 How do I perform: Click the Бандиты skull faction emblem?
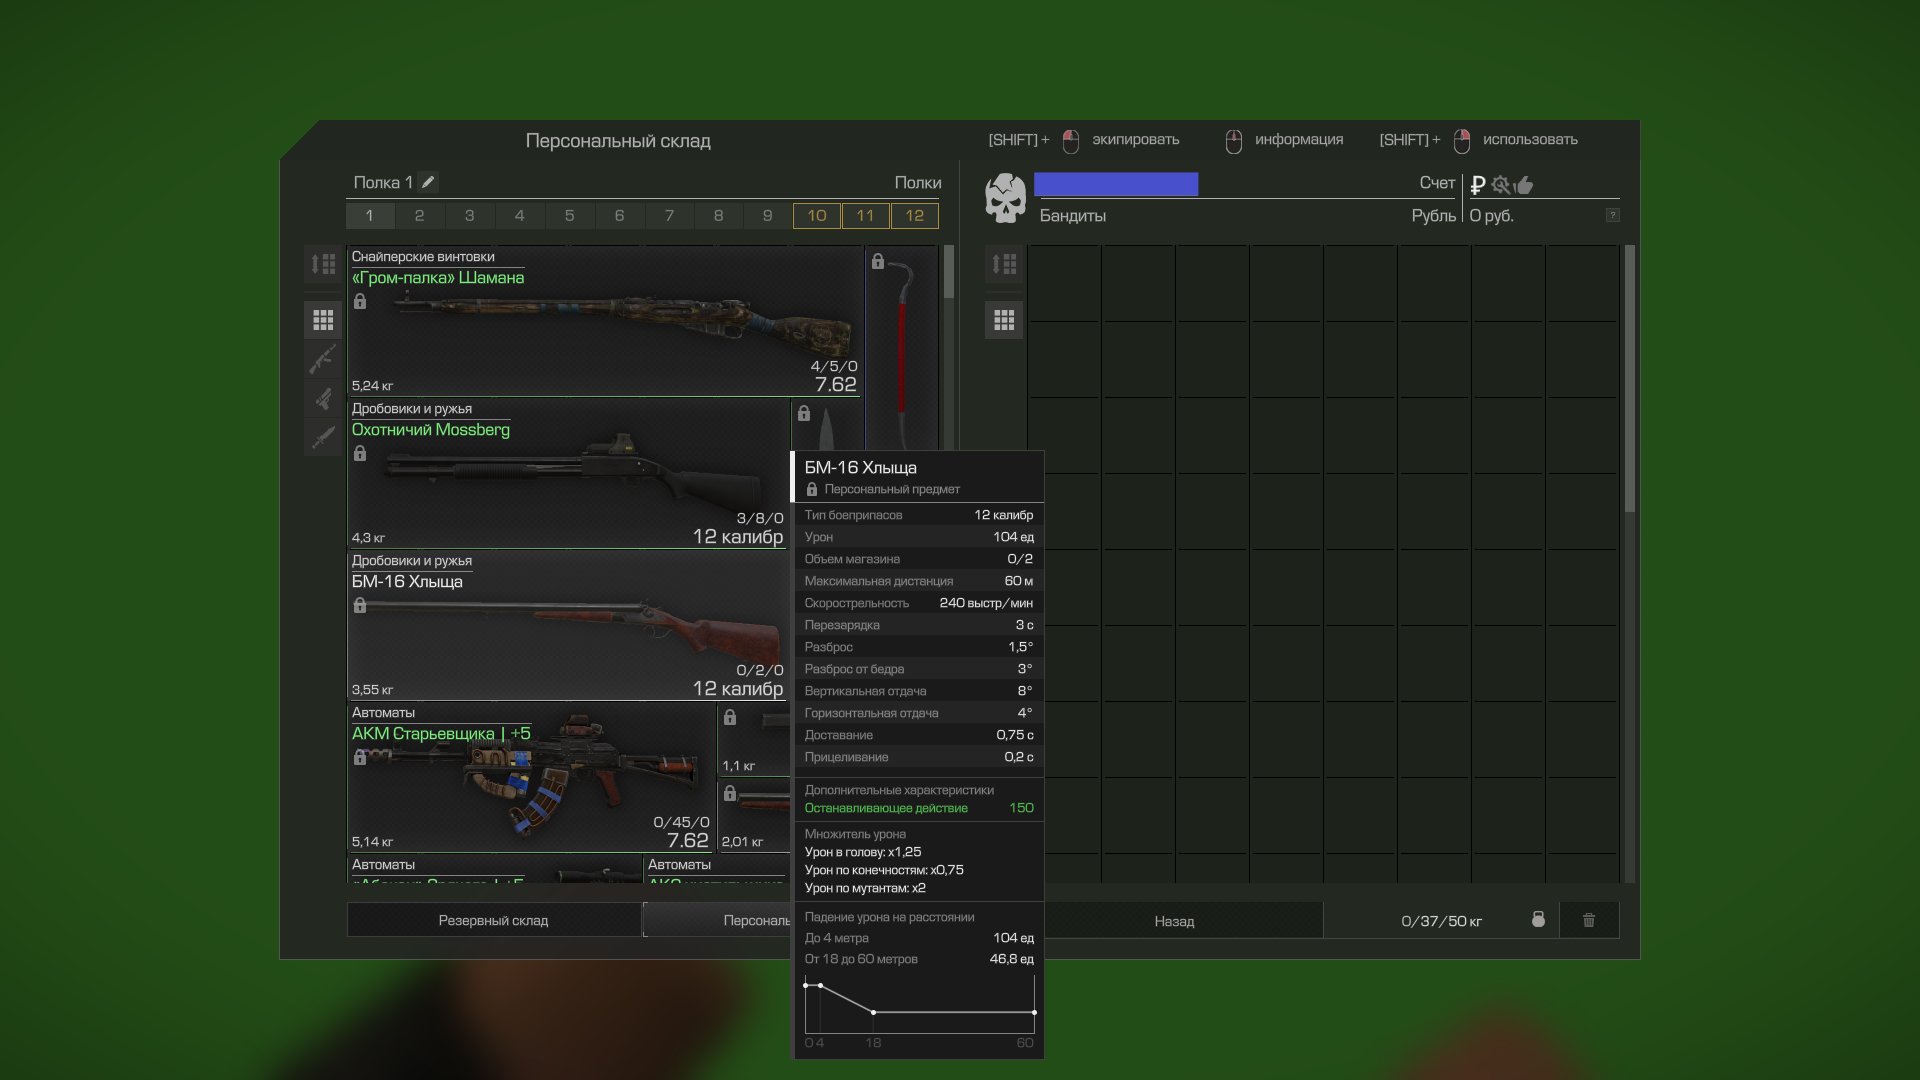click(1005, 198)
